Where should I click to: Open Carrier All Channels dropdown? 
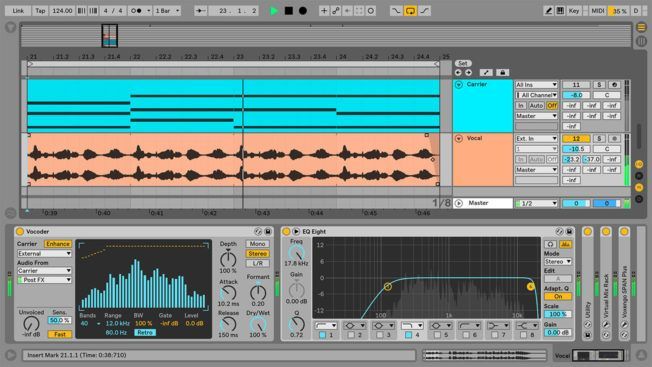(x=536, y=95)
